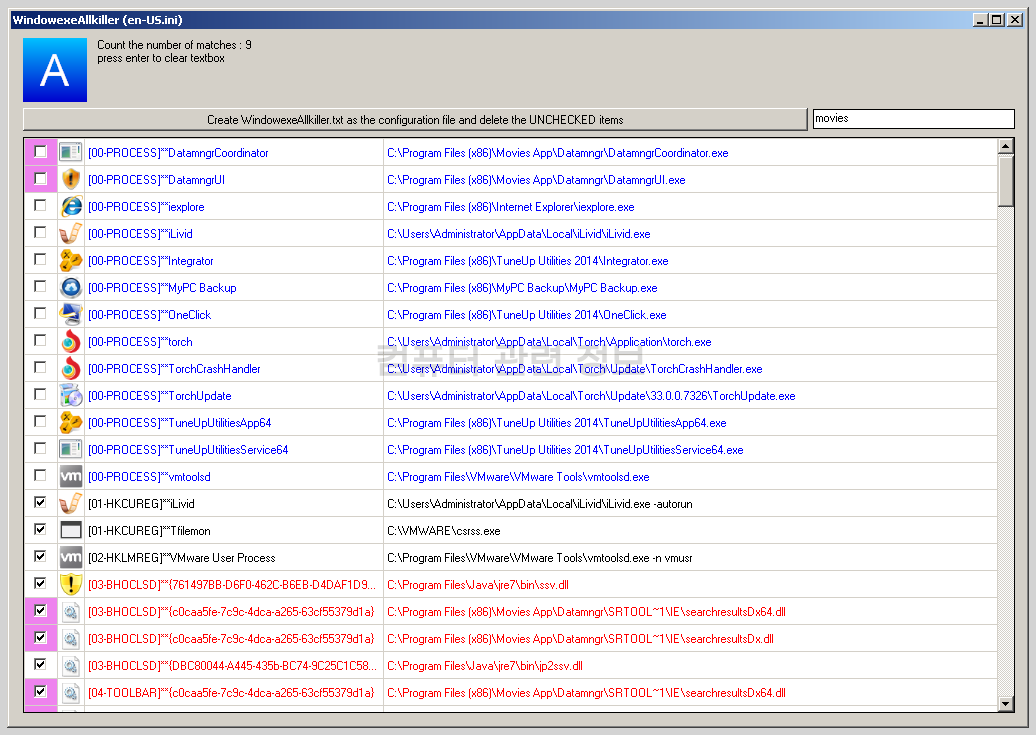Click the Tfilemon window icon
1036x735 pixels.
click(71, 531)
